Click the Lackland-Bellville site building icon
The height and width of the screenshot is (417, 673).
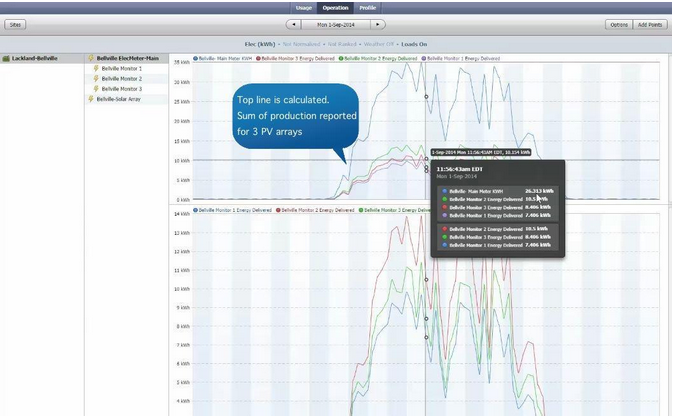(x=6, y=58)
